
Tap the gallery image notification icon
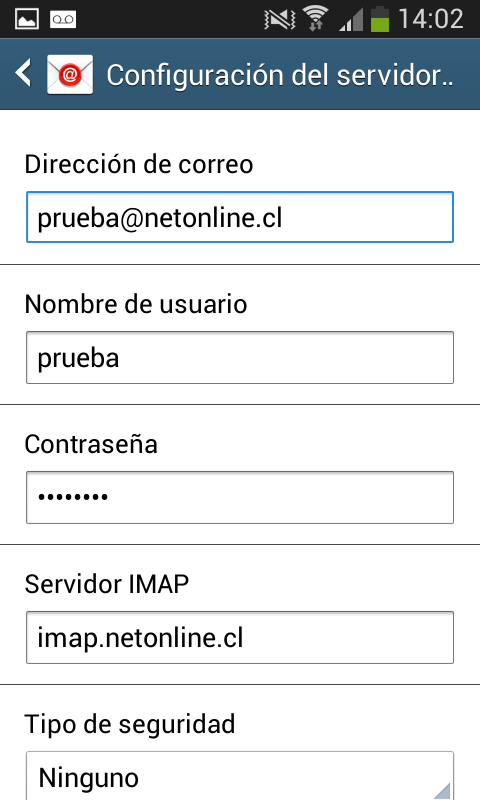27,19
